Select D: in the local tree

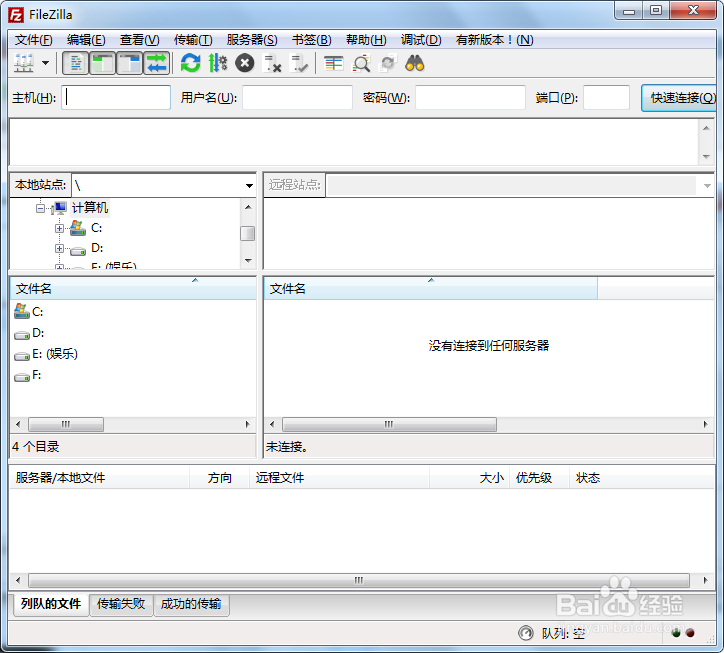(x=97, y=248)
